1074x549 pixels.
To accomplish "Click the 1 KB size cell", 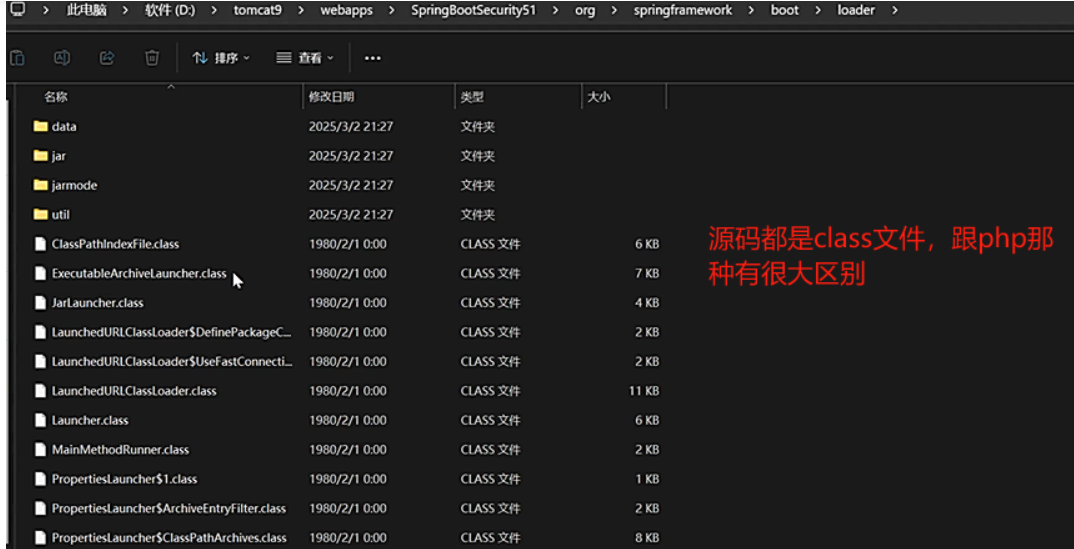I will [647, 479].
